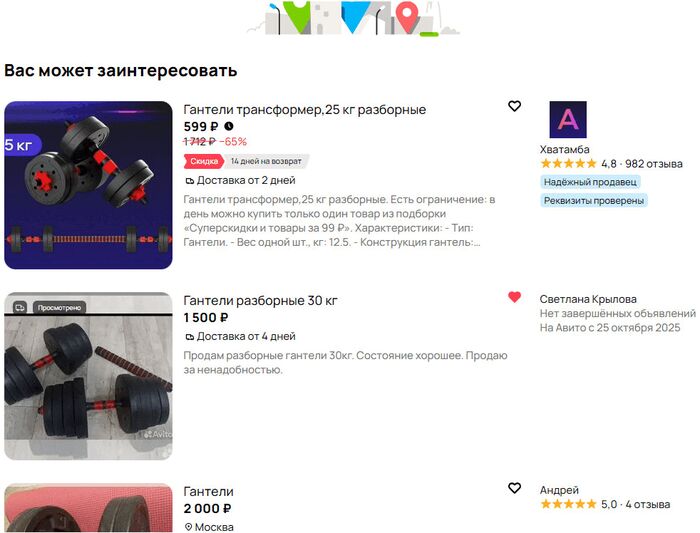
Task: Click the red 'Скидка' discount badge
Action: point(204,161)
